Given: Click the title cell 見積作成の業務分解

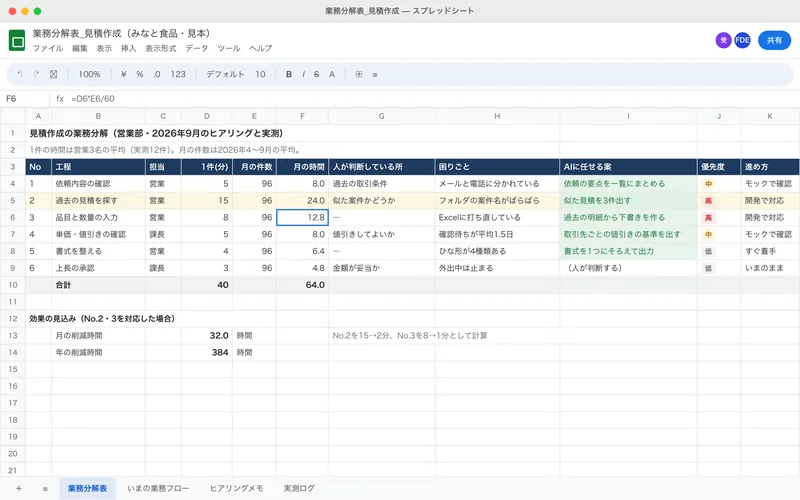Looking at the screenshot, I should click(156, 133).
